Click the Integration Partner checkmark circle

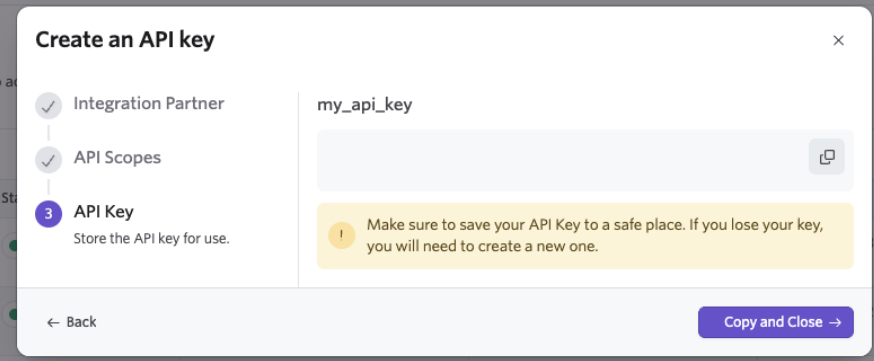[48, 106]
